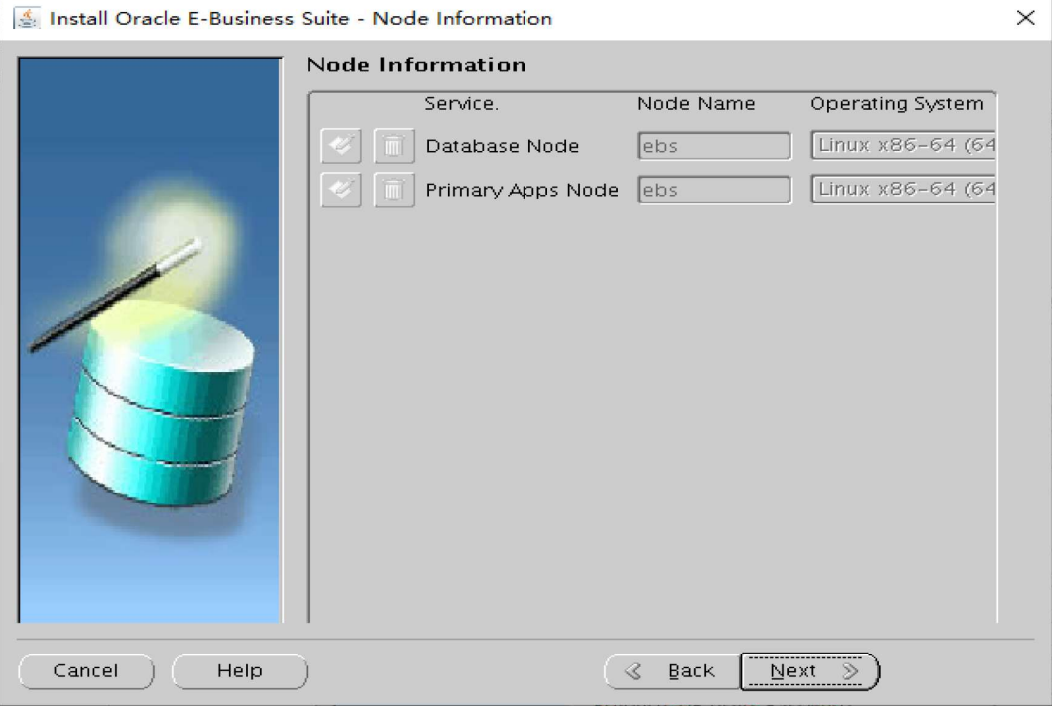This screenshot has height=706, width=1052.
Task: Click the edit icon for Database Node
Action: pos(341,146)
